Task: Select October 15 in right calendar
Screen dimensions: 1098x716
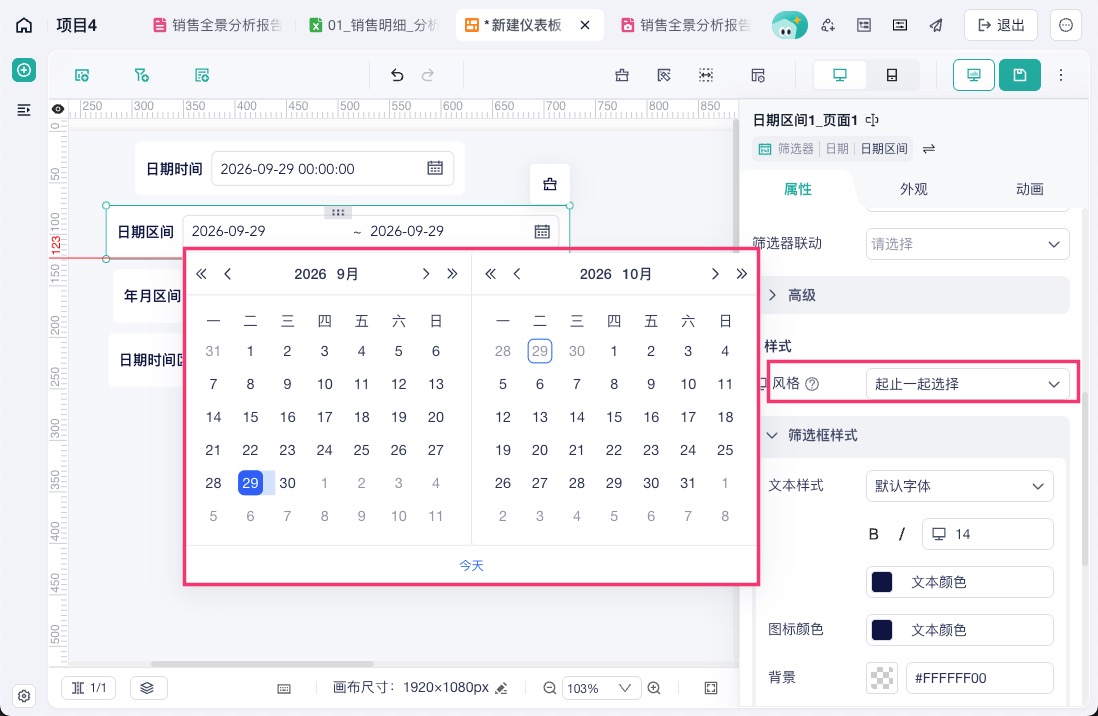Action: 613,417
